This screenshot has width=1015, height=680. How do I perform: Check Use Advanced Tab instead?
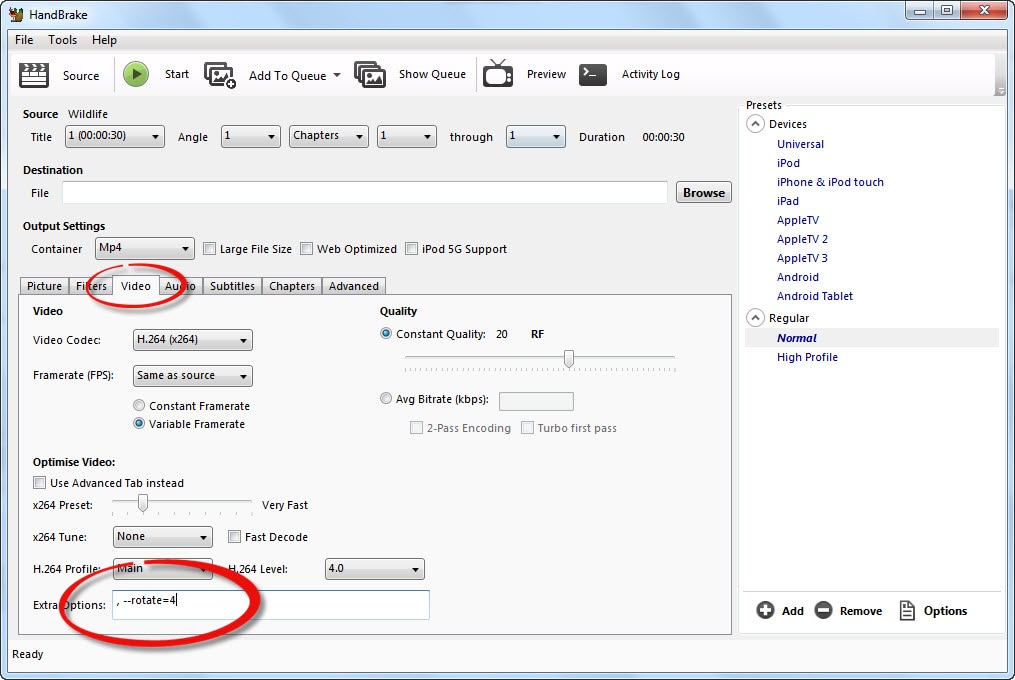pos(39,482)
